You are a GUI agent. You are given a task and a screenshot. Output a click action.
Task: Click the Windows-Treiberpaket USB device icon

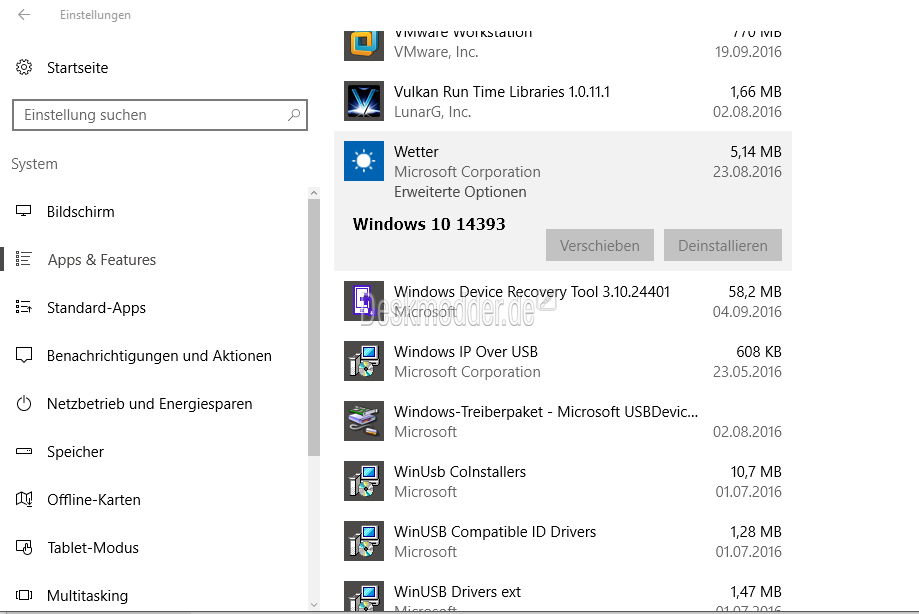(364, 421)
